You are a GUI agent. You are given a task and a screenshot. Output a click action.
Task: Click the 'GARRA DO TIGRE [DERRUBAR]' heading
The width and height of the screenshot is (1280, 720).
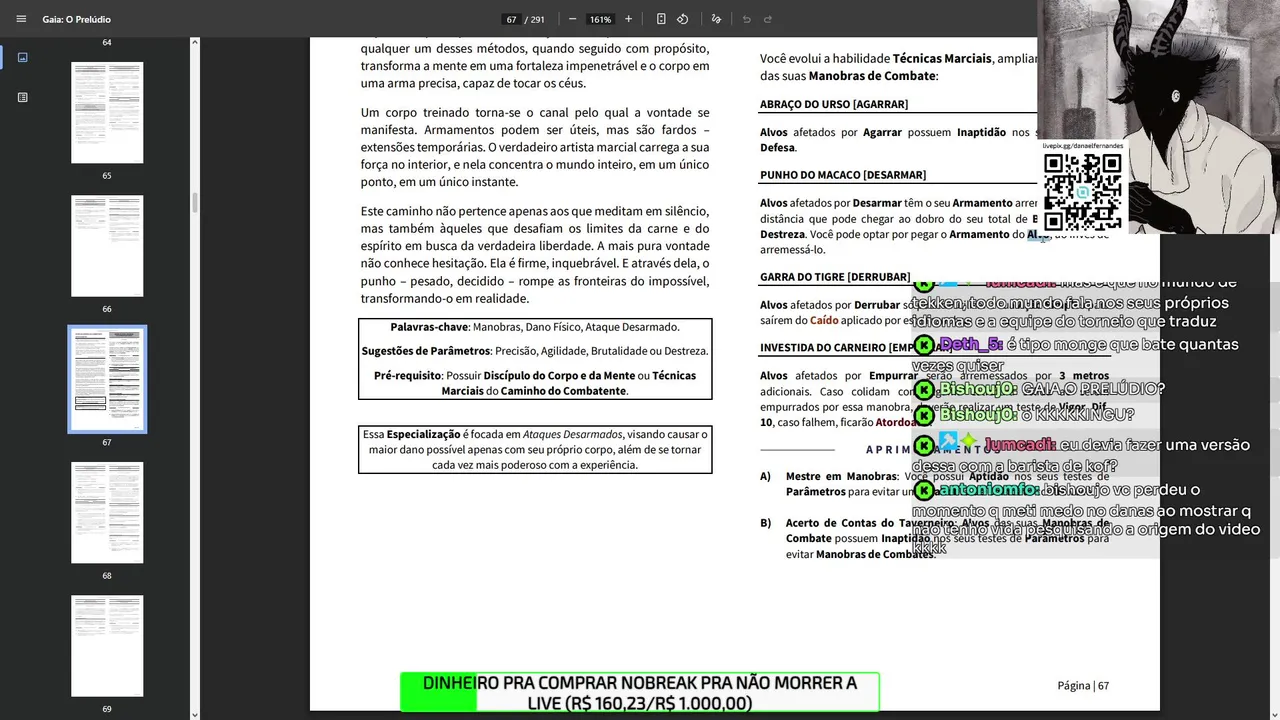tap(835, 277)
